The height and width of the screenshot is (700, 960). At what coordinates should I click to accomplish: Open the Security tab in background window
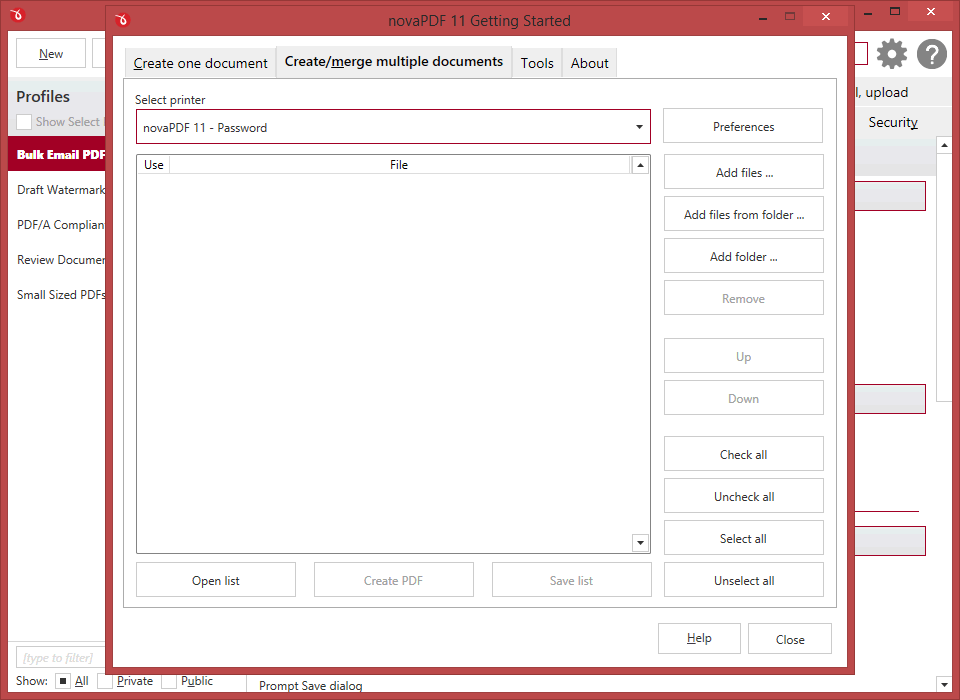pyautogui.click(x=893, y=122)
